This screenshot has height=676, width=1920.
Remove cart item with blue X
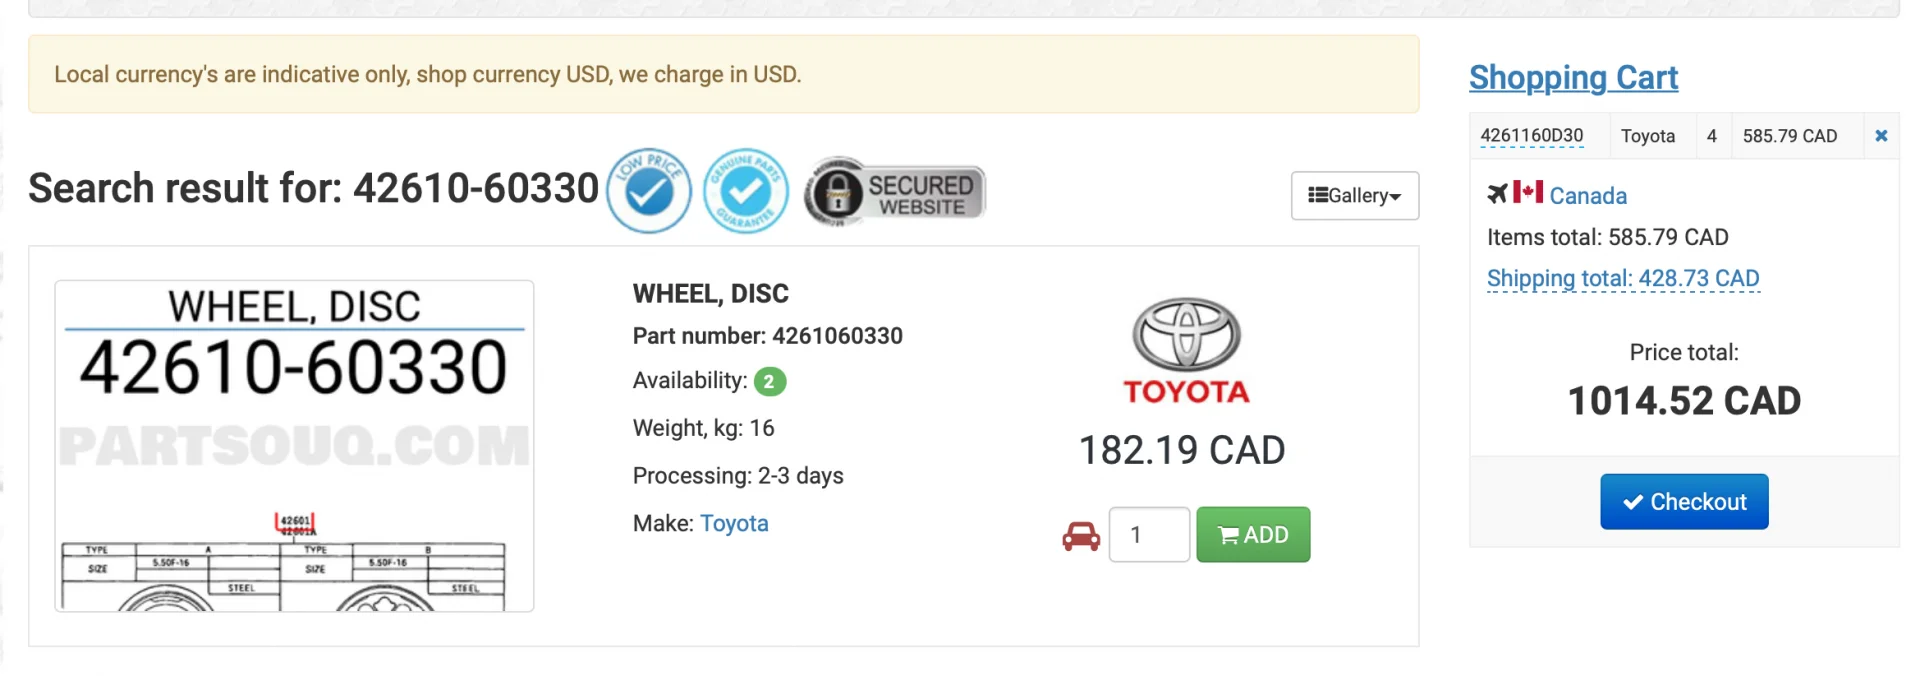coord(1881,136)
